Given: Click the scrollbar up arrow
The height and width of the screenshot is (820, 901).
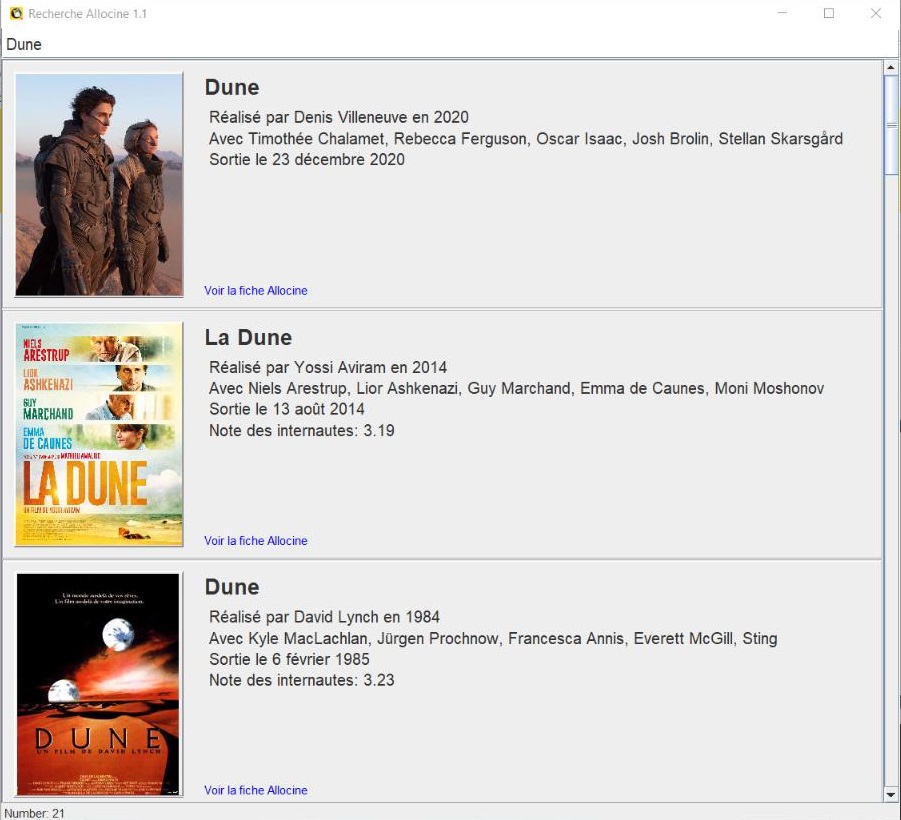Looking at the screenshot, I should click(891, 67).
